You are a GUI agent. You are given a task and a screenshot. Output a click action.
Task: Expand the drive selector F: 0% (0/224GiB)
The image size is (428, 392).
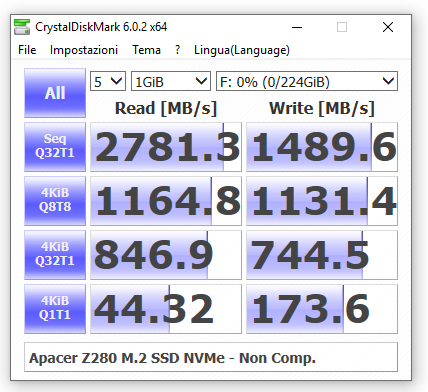pos(307,81)
